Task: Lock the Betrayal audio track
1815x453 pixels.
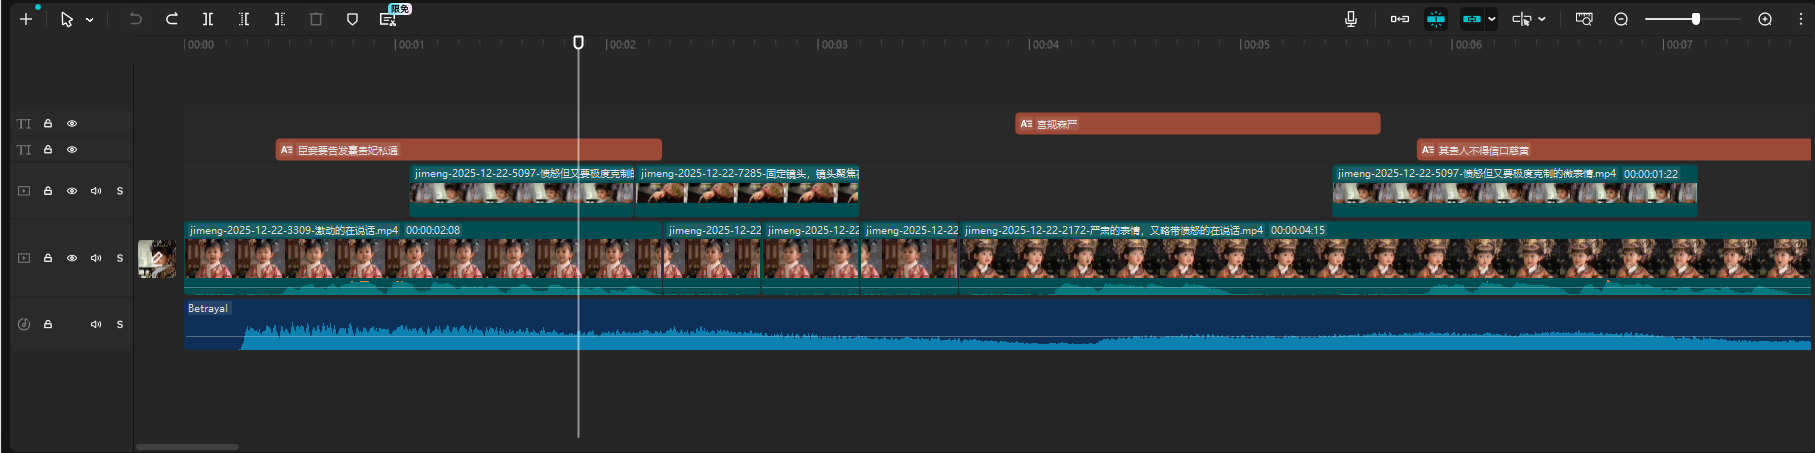Action: pos(48,324)
